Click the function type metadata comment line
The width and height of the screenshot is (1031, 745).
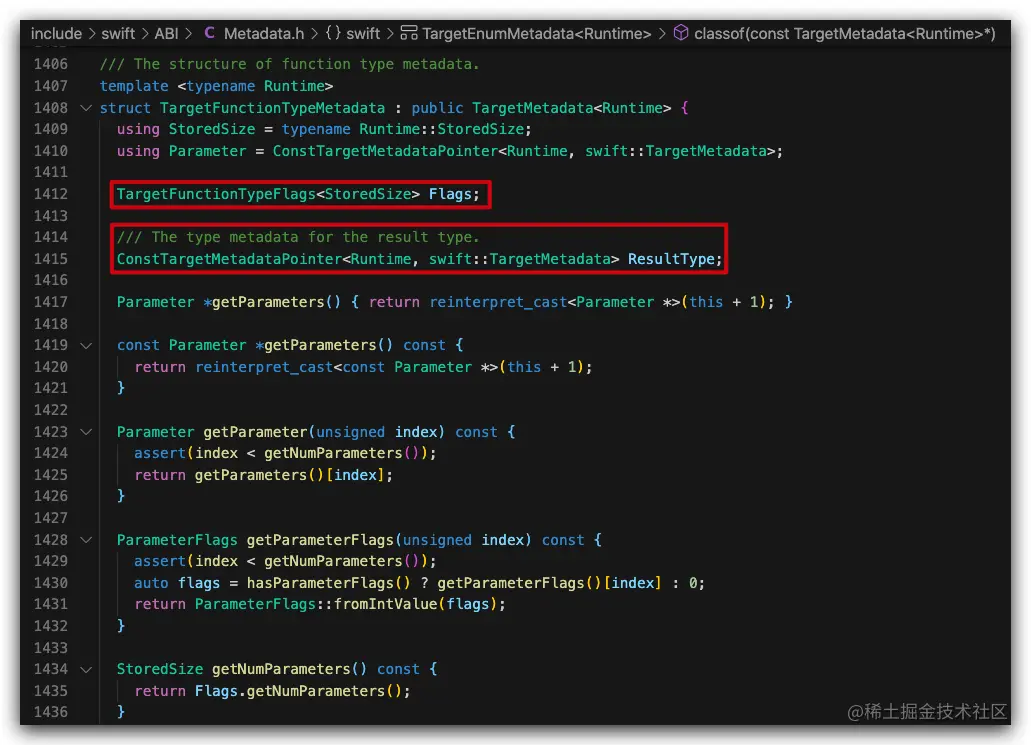click(x=289, y=64)
